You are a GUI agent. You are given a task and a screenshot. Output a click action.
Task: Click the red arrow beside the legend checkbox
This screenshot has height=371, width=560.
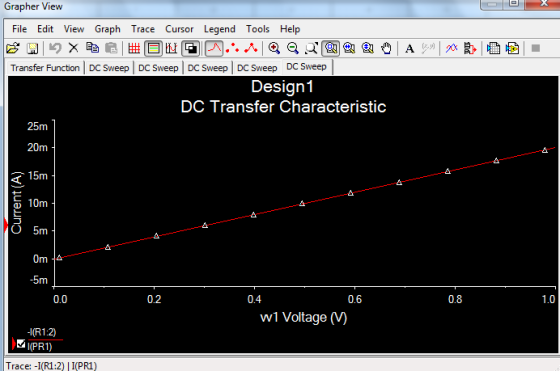point(14,344)
